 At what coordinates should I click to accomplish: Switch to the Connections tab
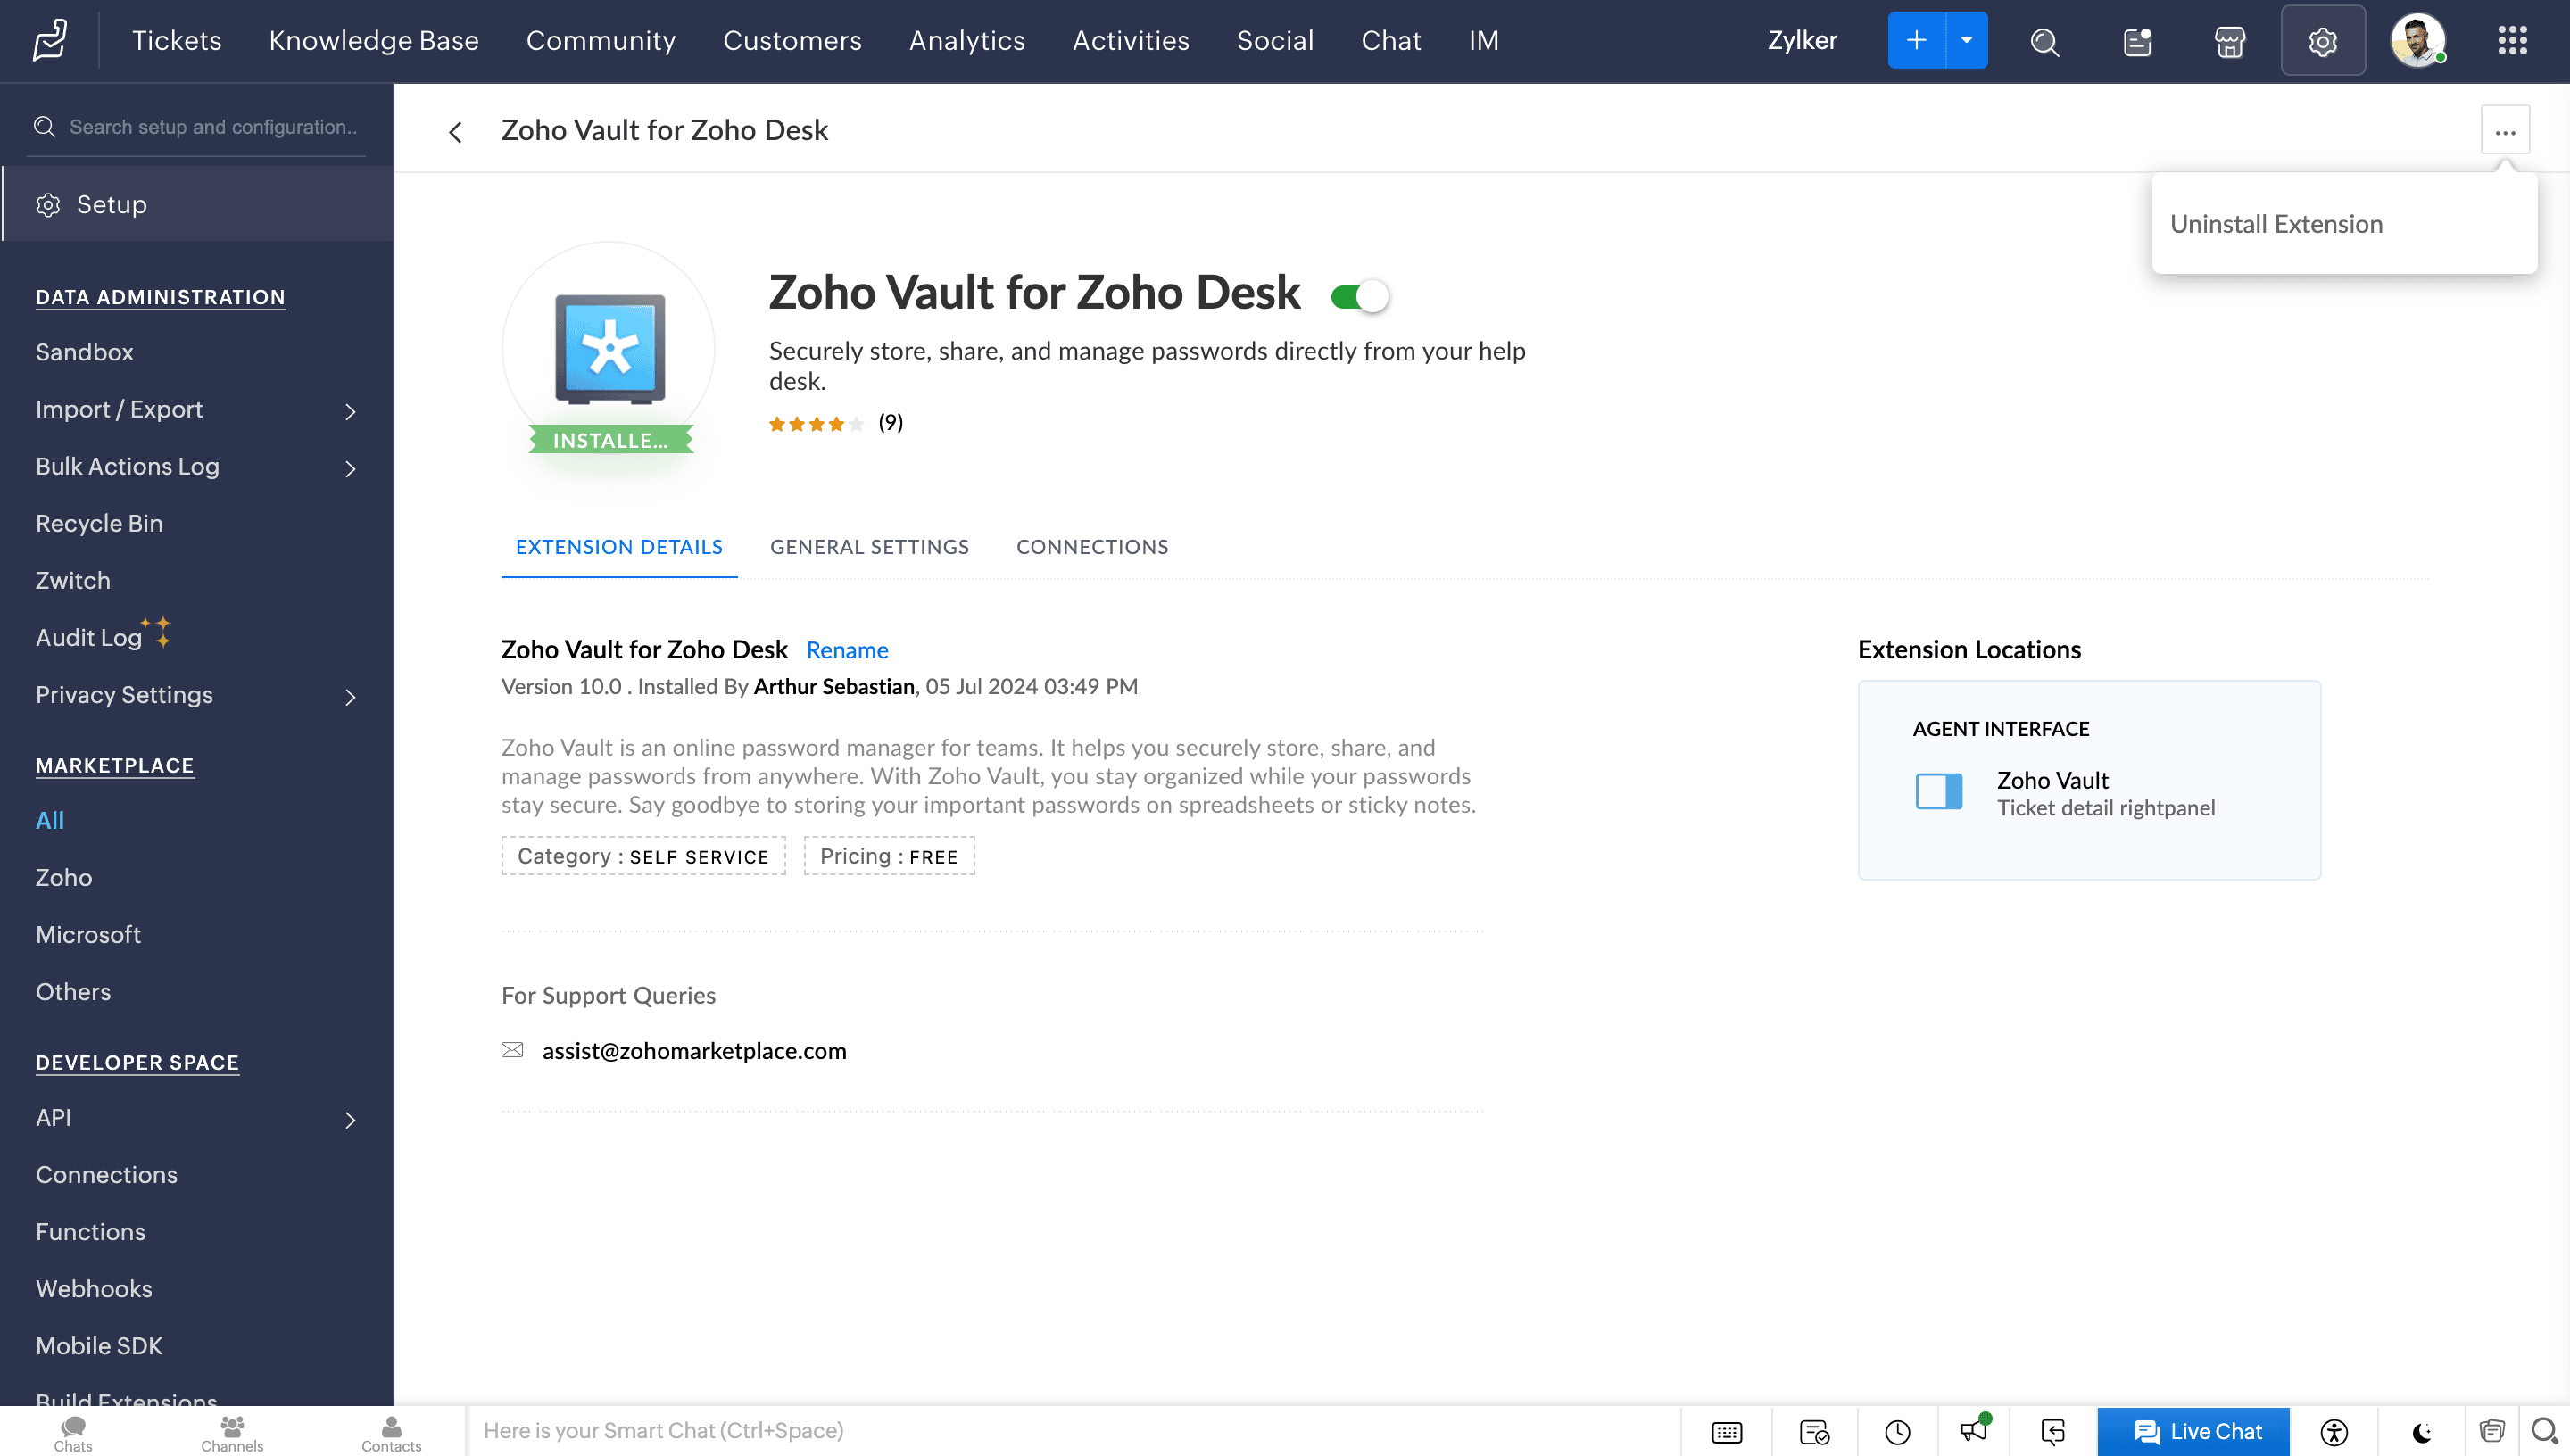point(1092,547)
